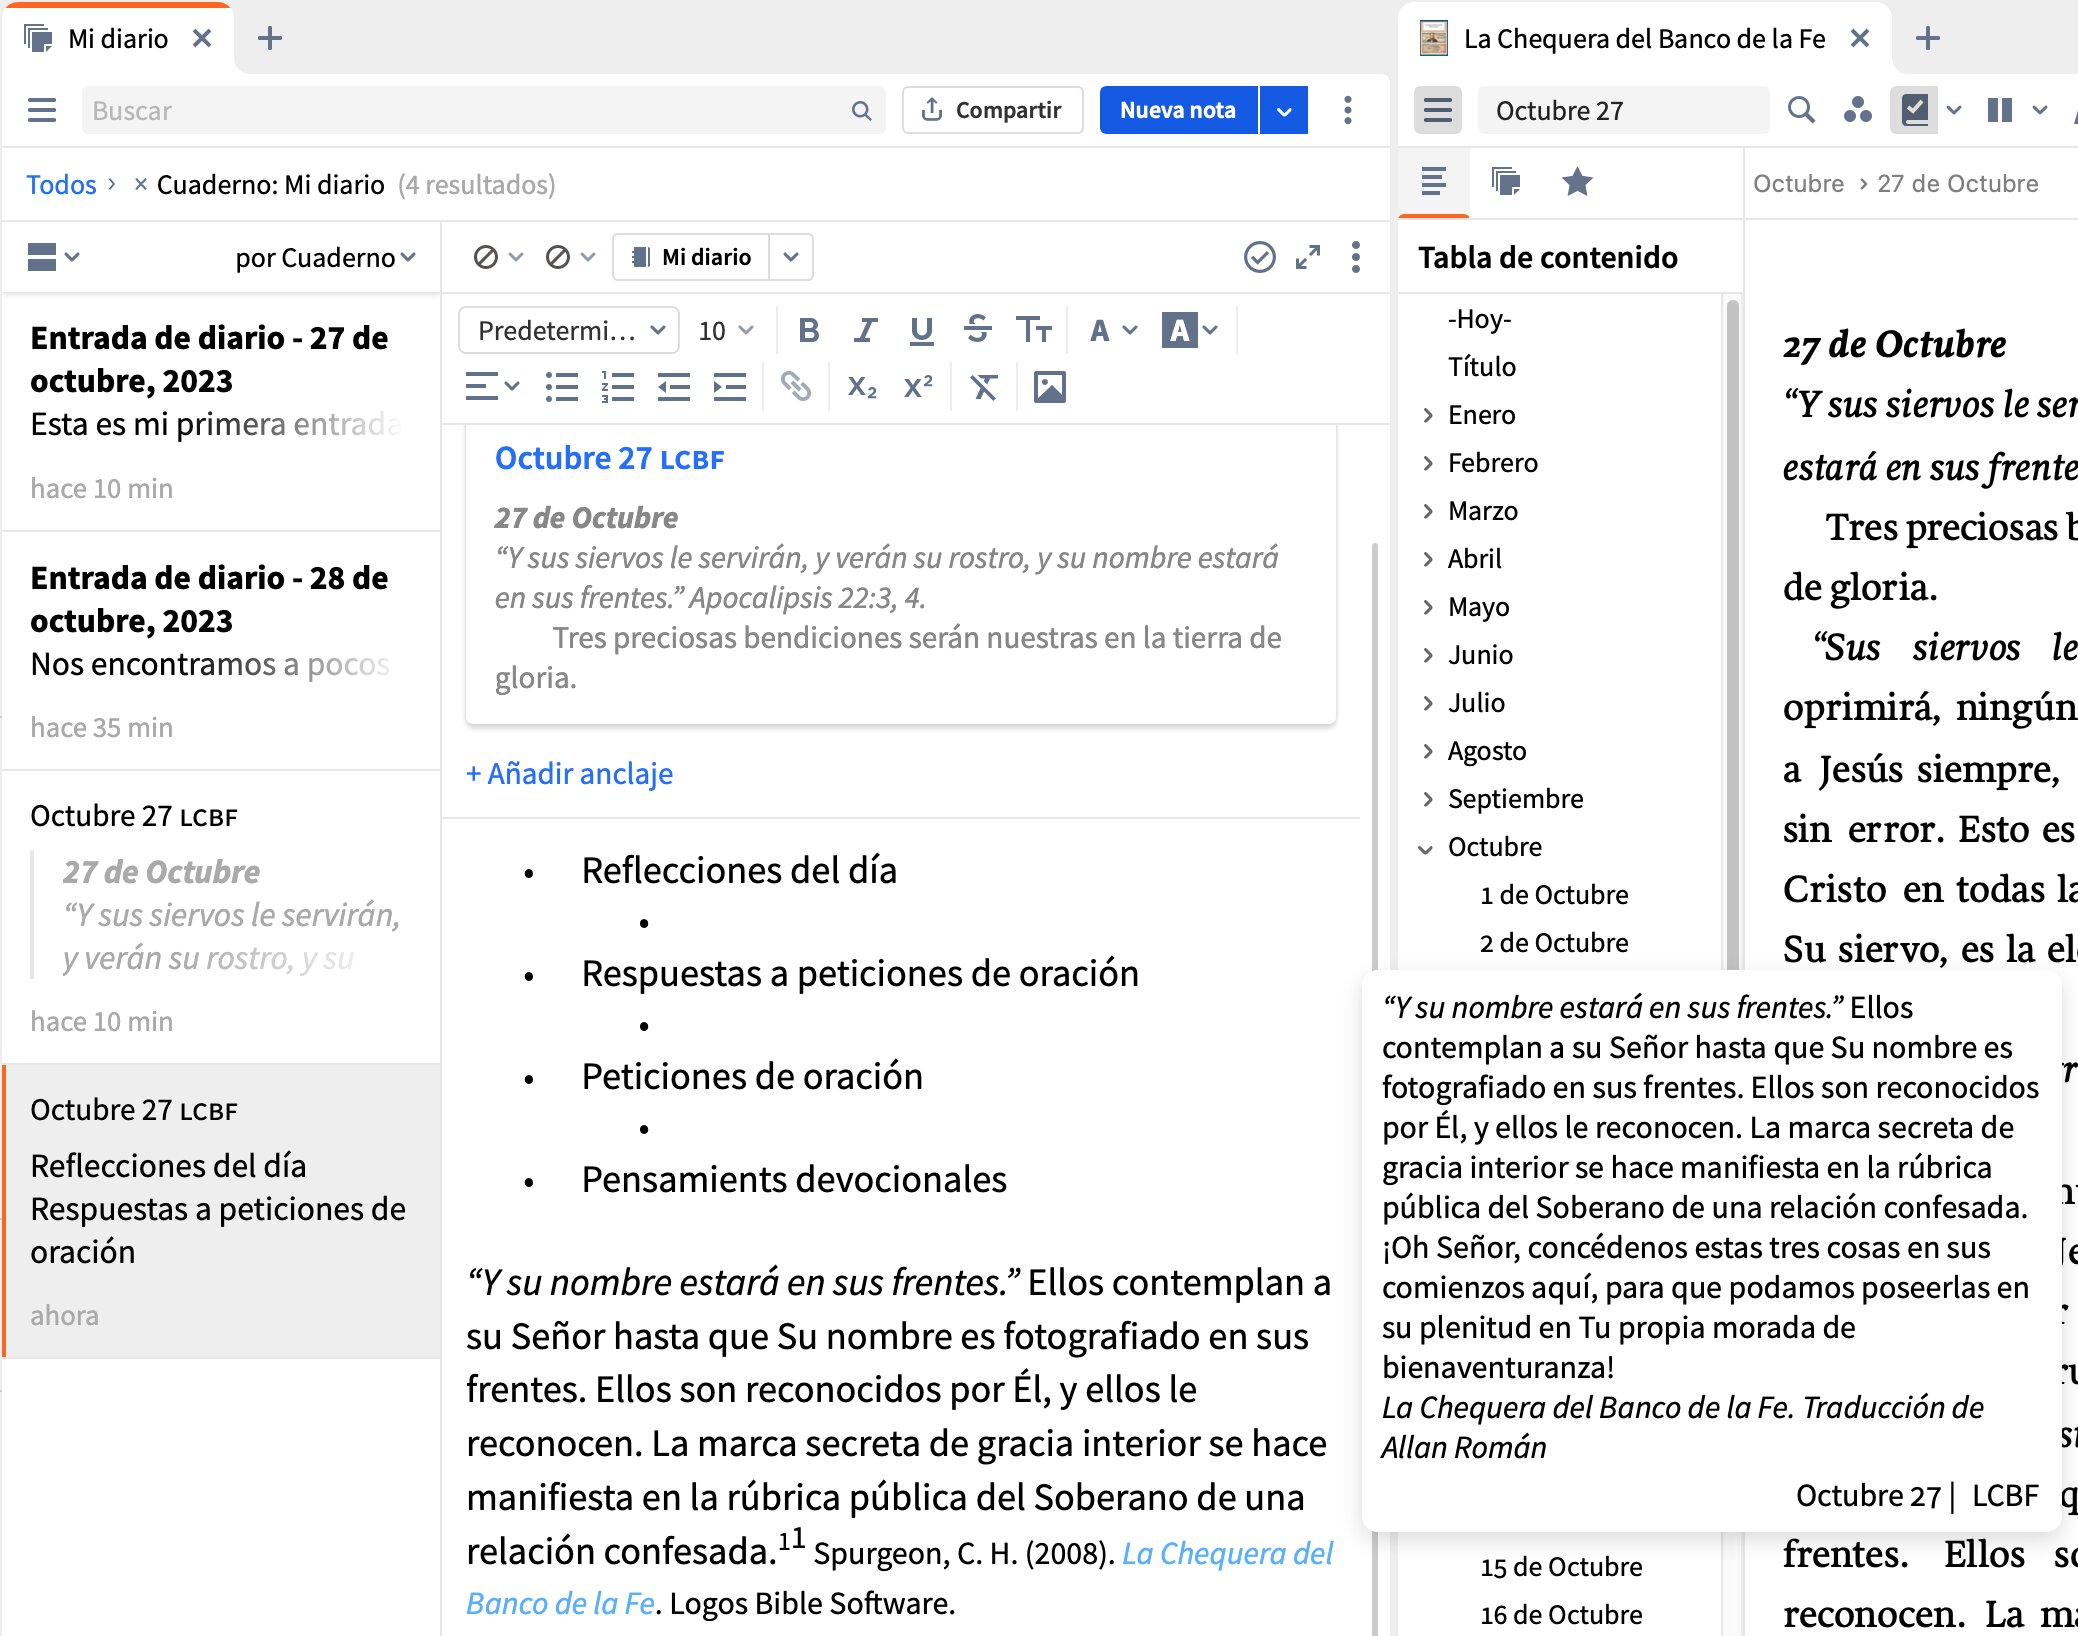Select 1 de Octubre in contents
Screen dimensions: 2078x1636
coord(1554,895)
